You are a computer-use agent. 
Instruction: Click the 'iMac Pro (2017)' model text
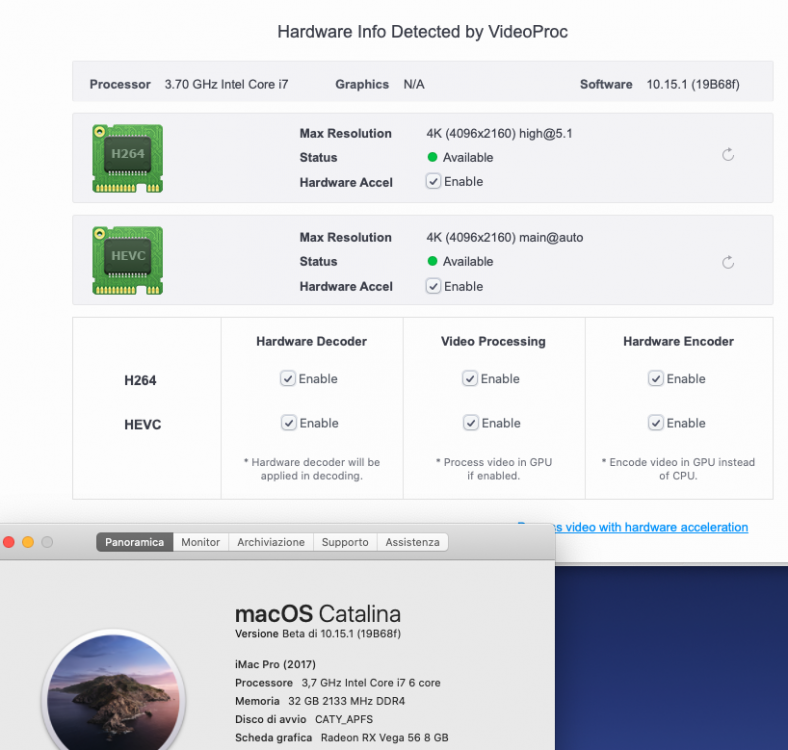click(275, 664)
